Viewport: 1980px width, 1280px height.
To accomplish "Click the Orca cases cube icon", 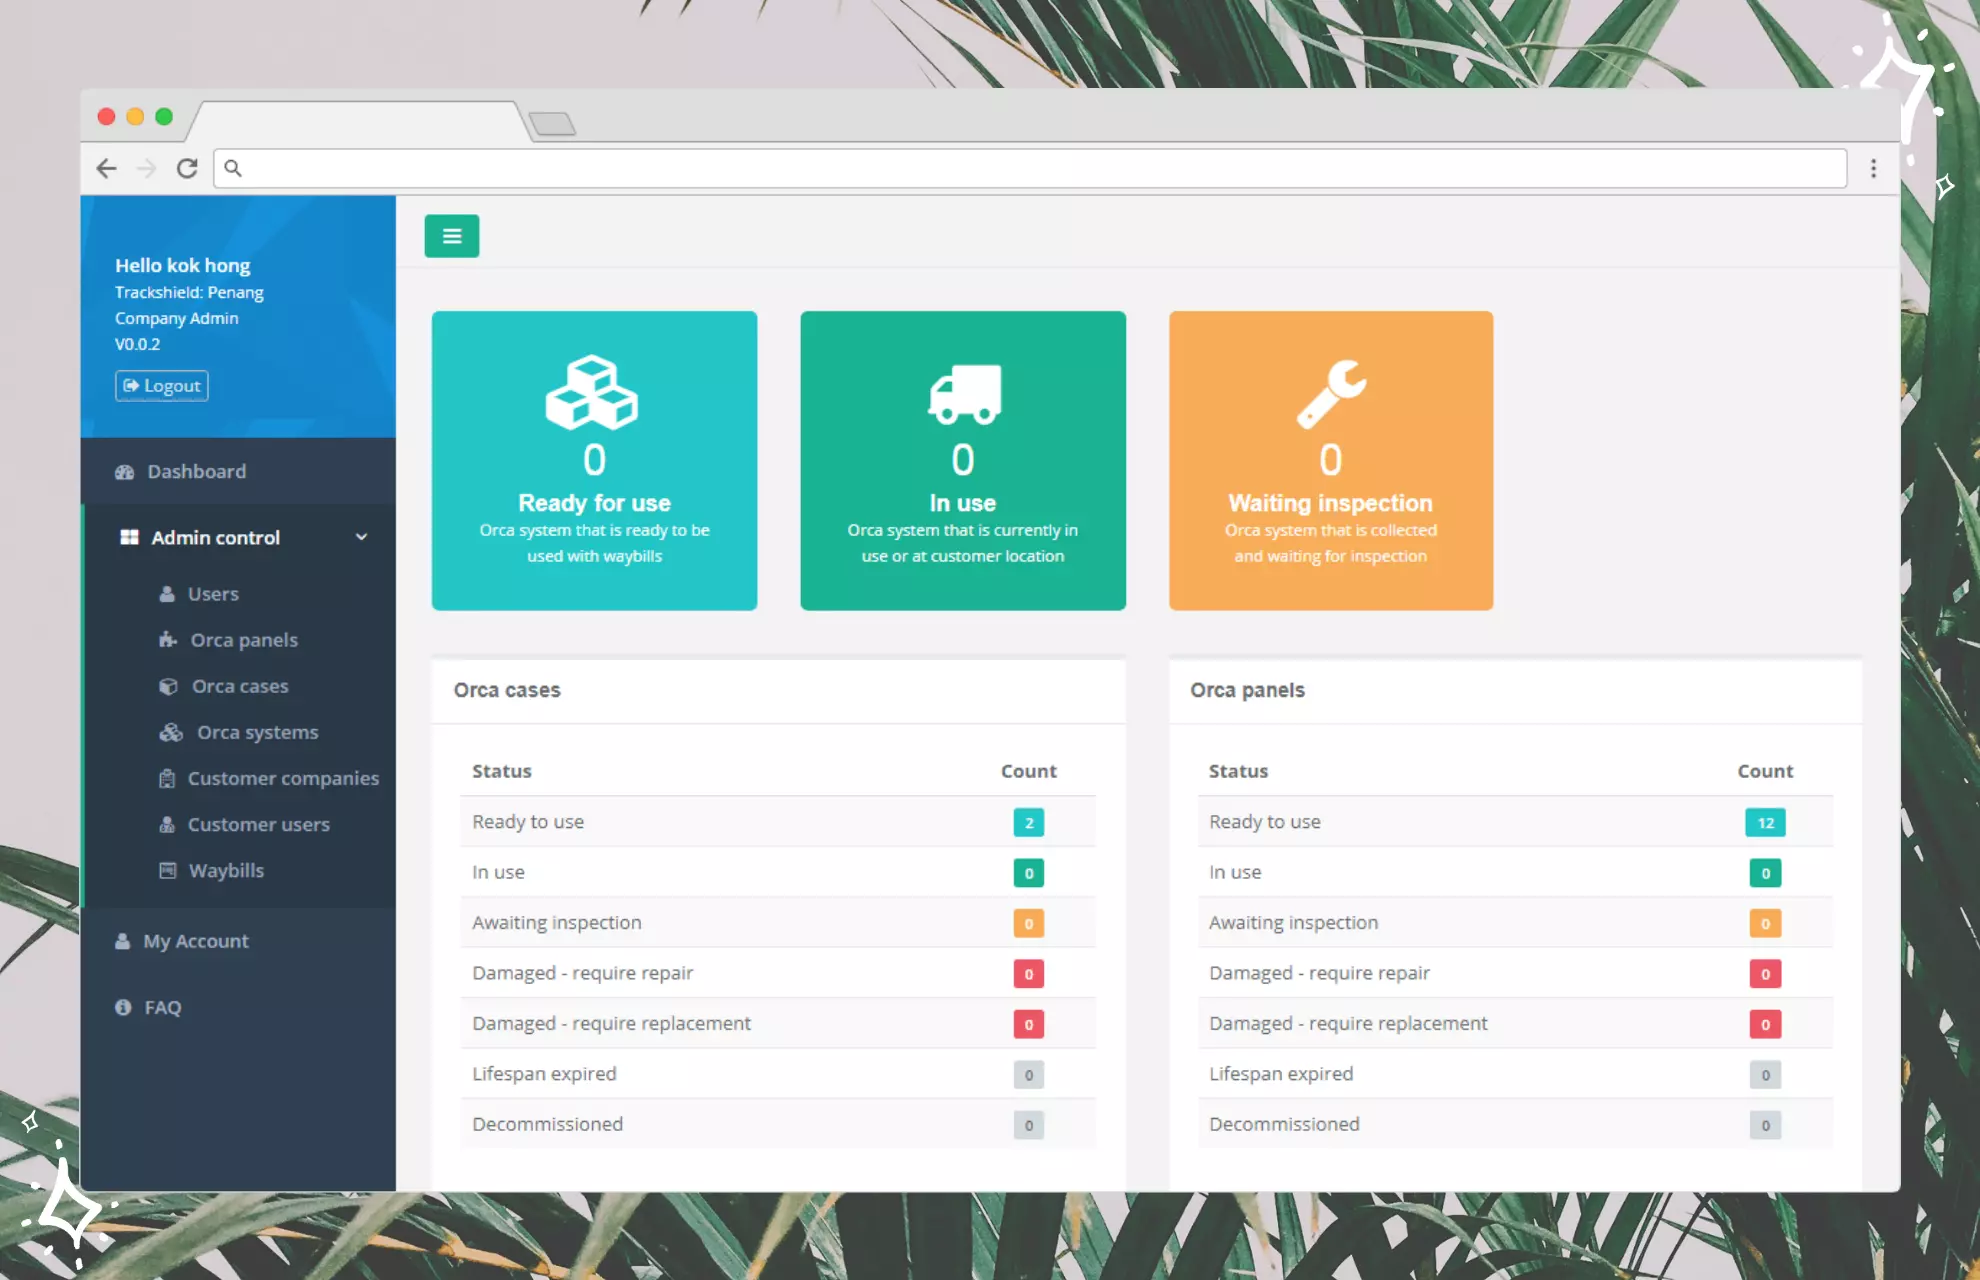I will pos(167,686).
